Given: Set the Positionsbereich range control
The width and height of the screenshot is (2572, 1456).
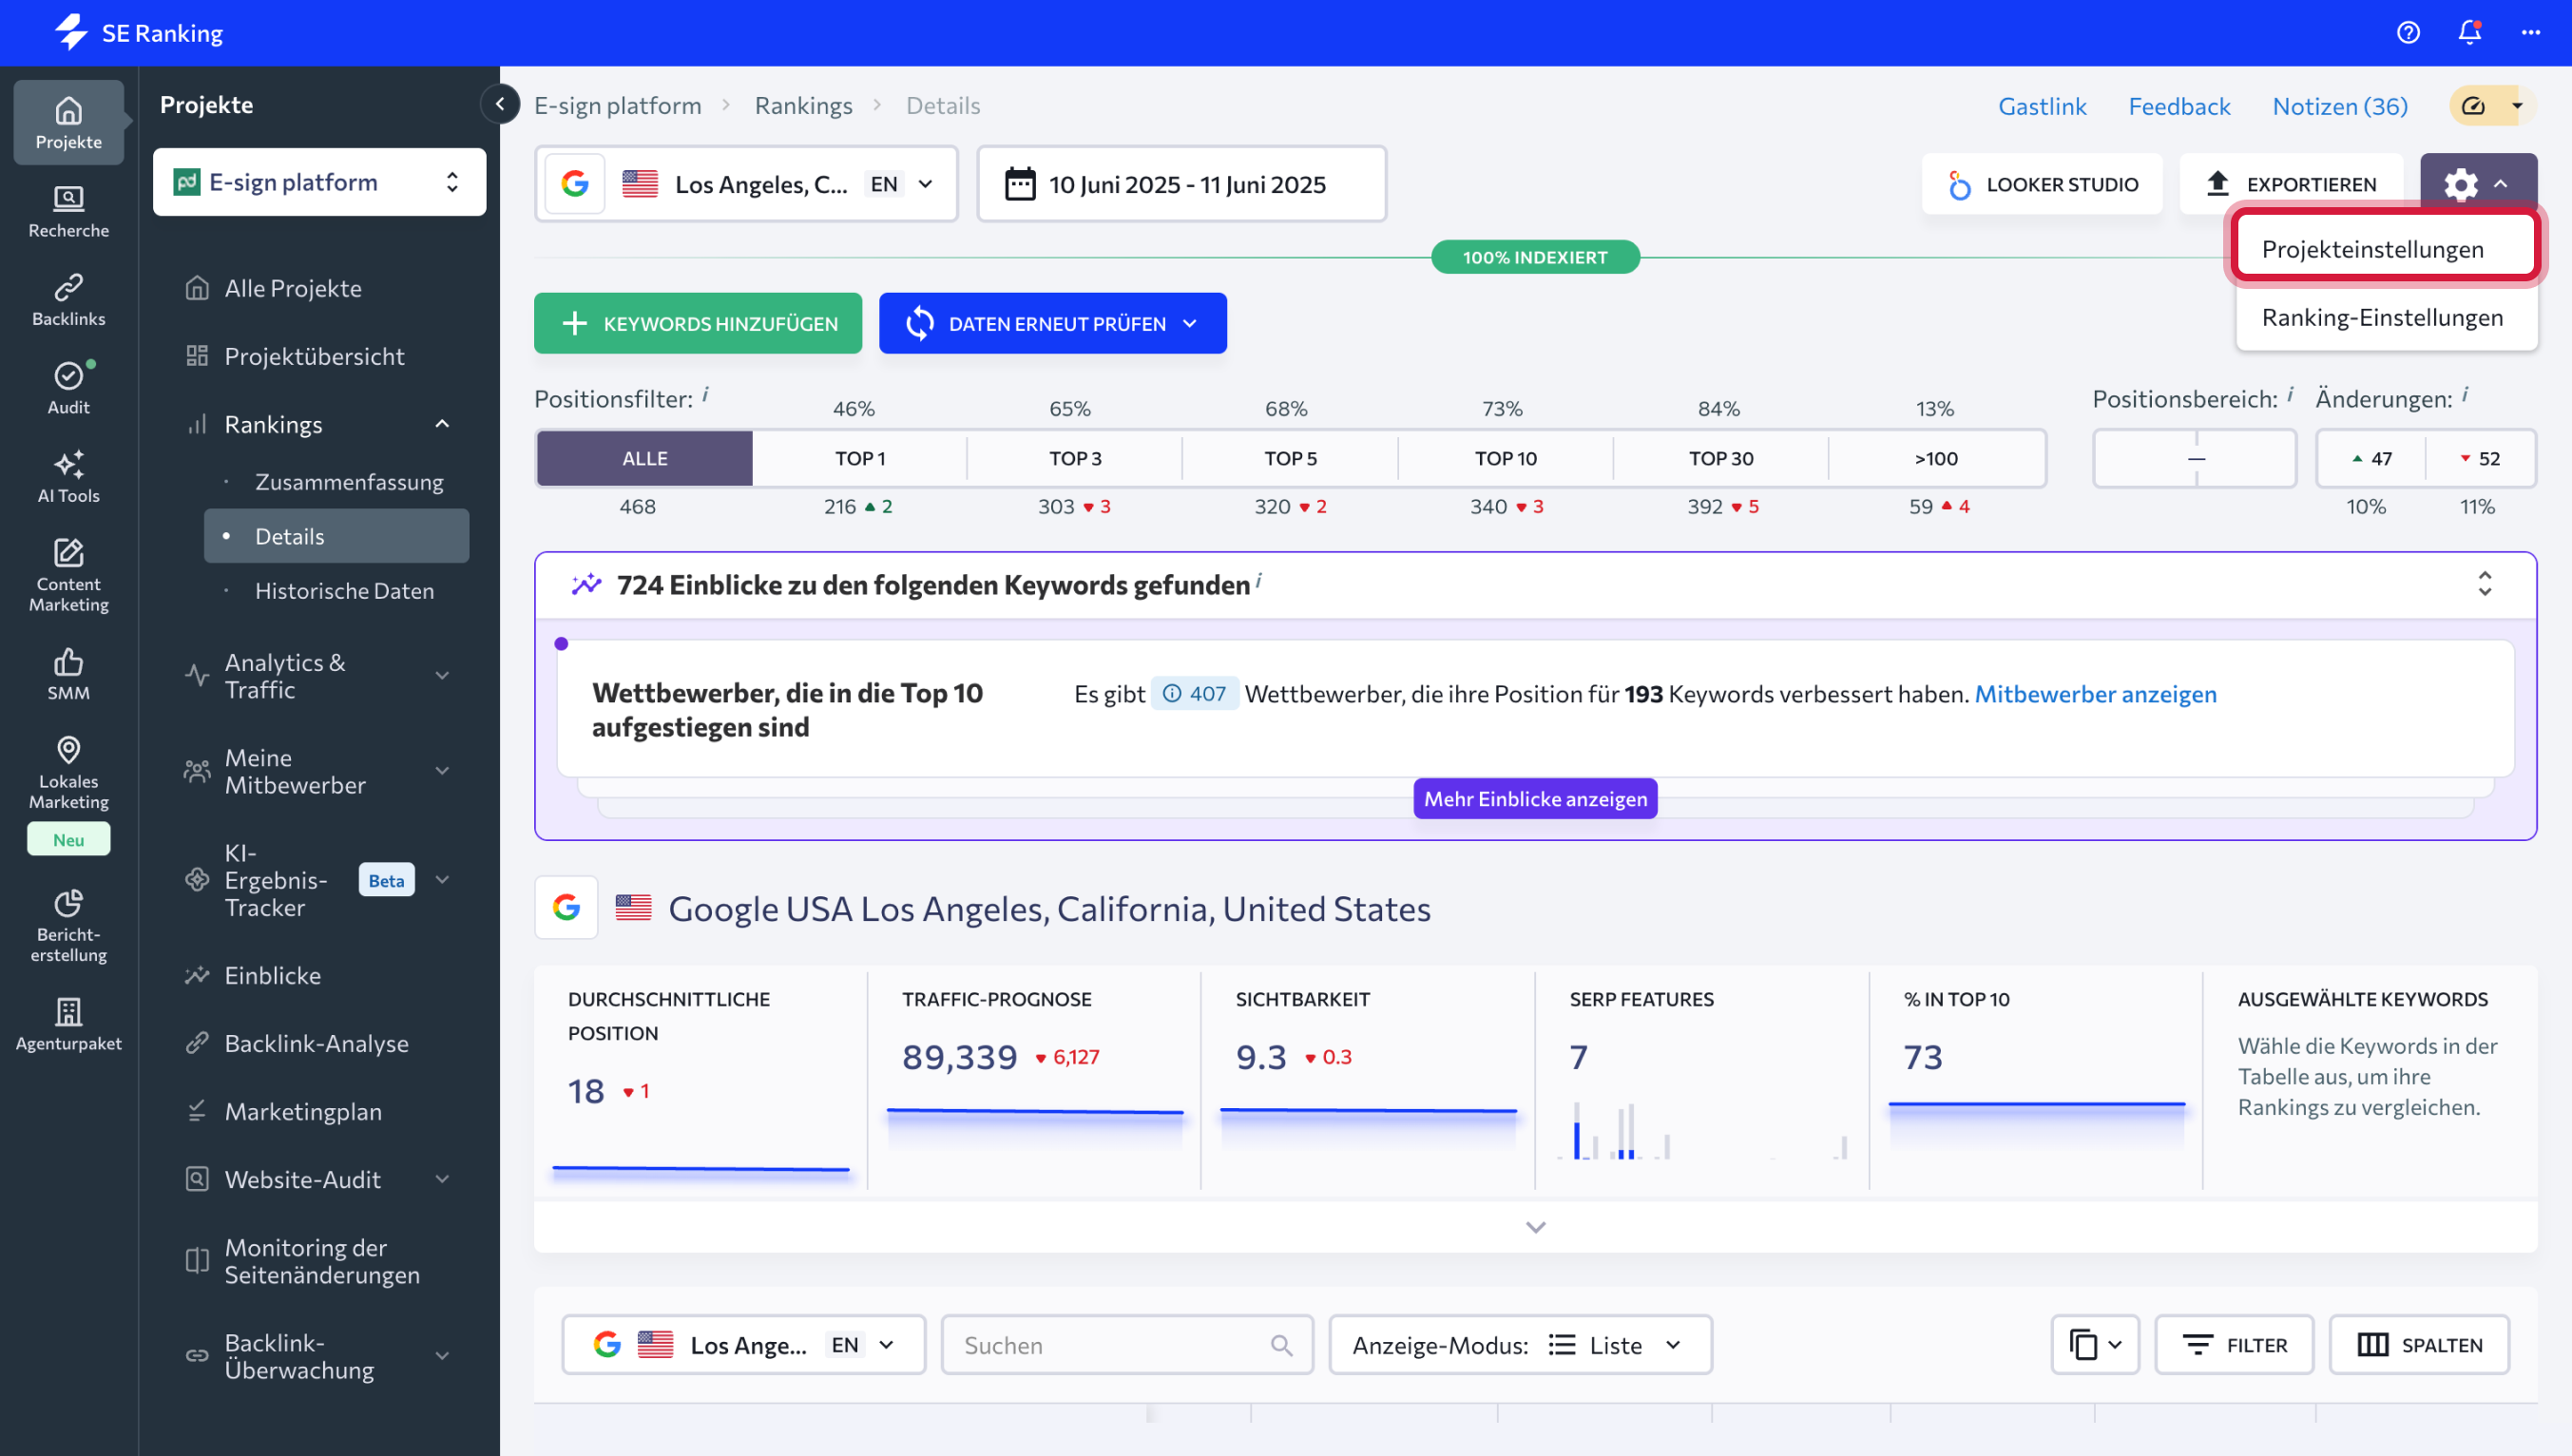Looking at the screenshot, I should click(2195, 458).
